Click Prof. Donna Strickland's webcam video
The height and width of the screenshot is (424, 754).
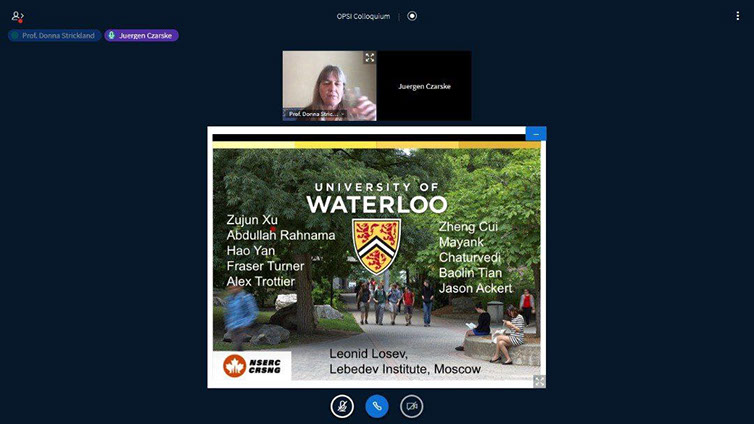[x=329, y=82]
